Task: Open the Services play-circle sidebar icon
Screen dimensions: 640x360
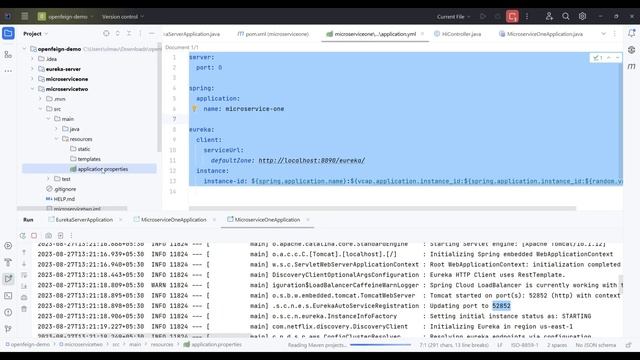Action: coord(8,246)
